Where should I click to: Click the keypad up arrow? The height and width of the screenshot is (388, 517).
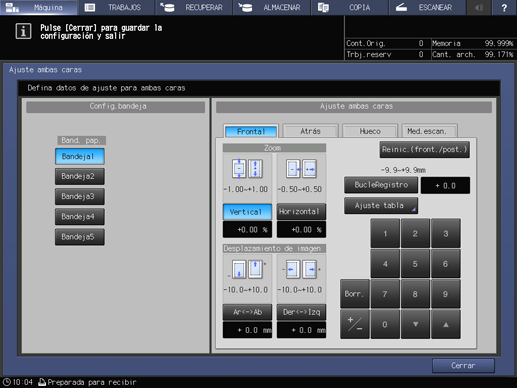click(446, 324)
